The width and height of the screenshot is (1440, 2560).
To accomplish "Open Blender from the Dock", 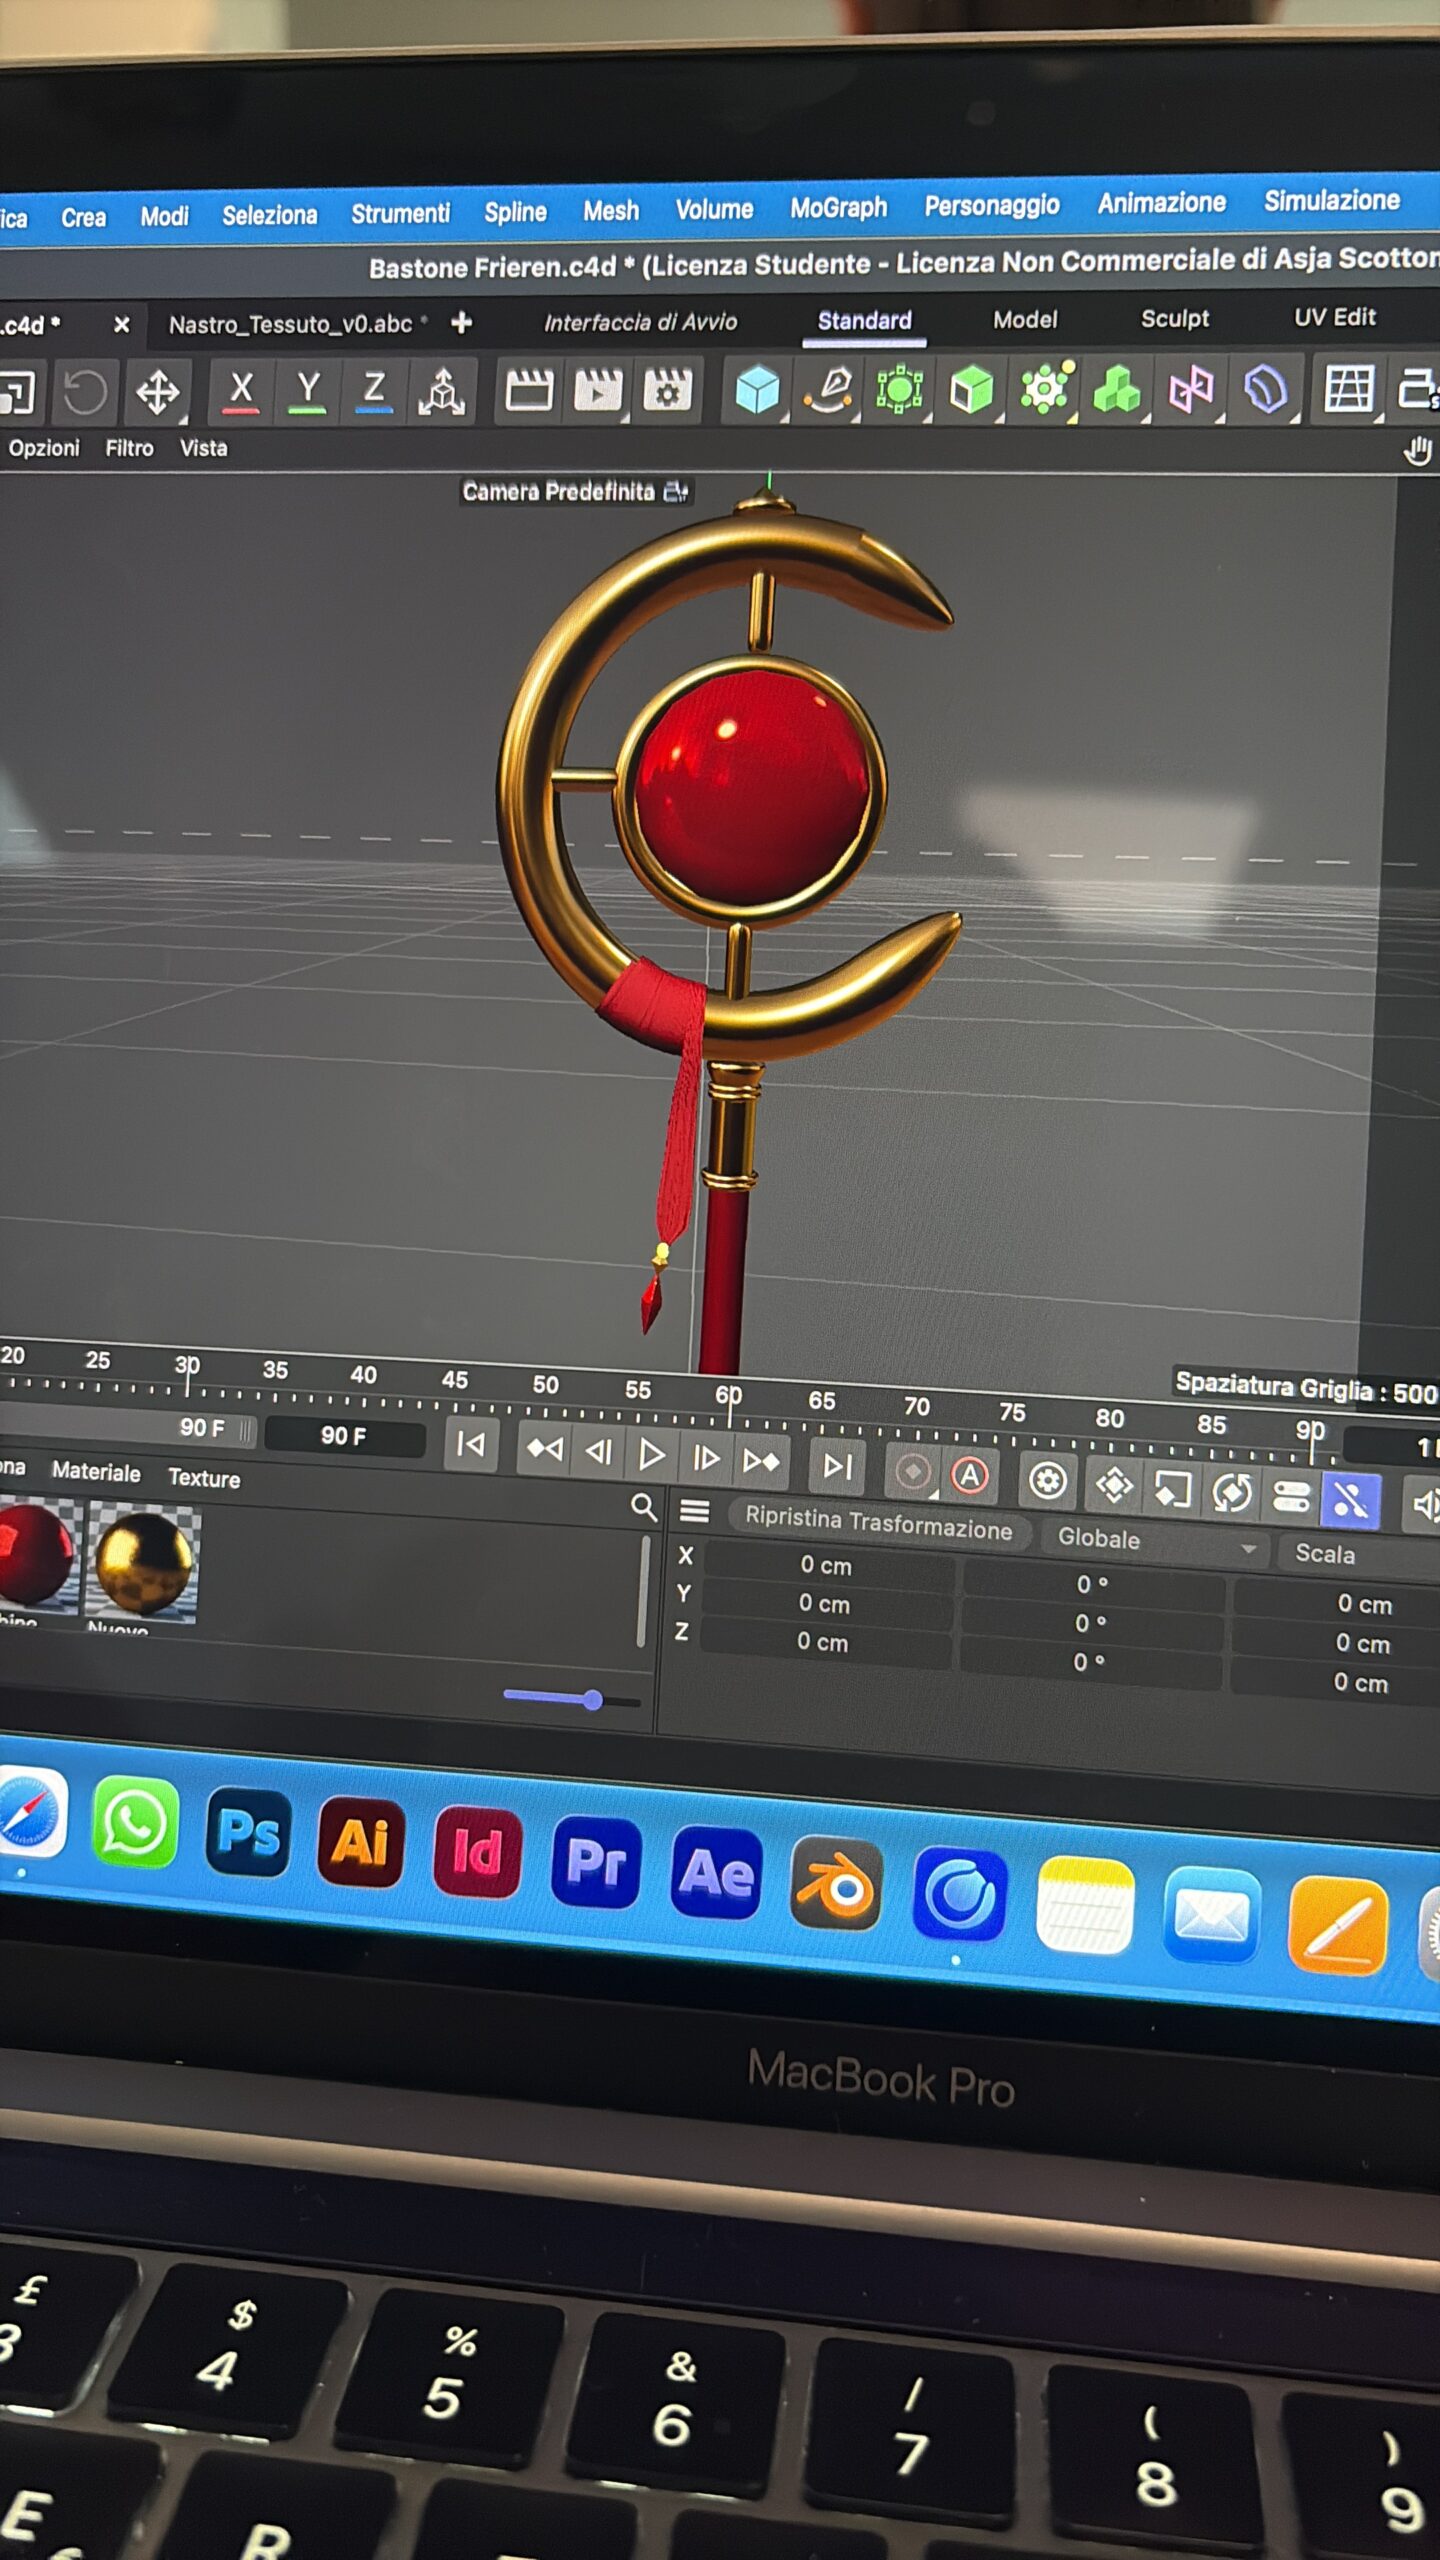I will 837,1883.
